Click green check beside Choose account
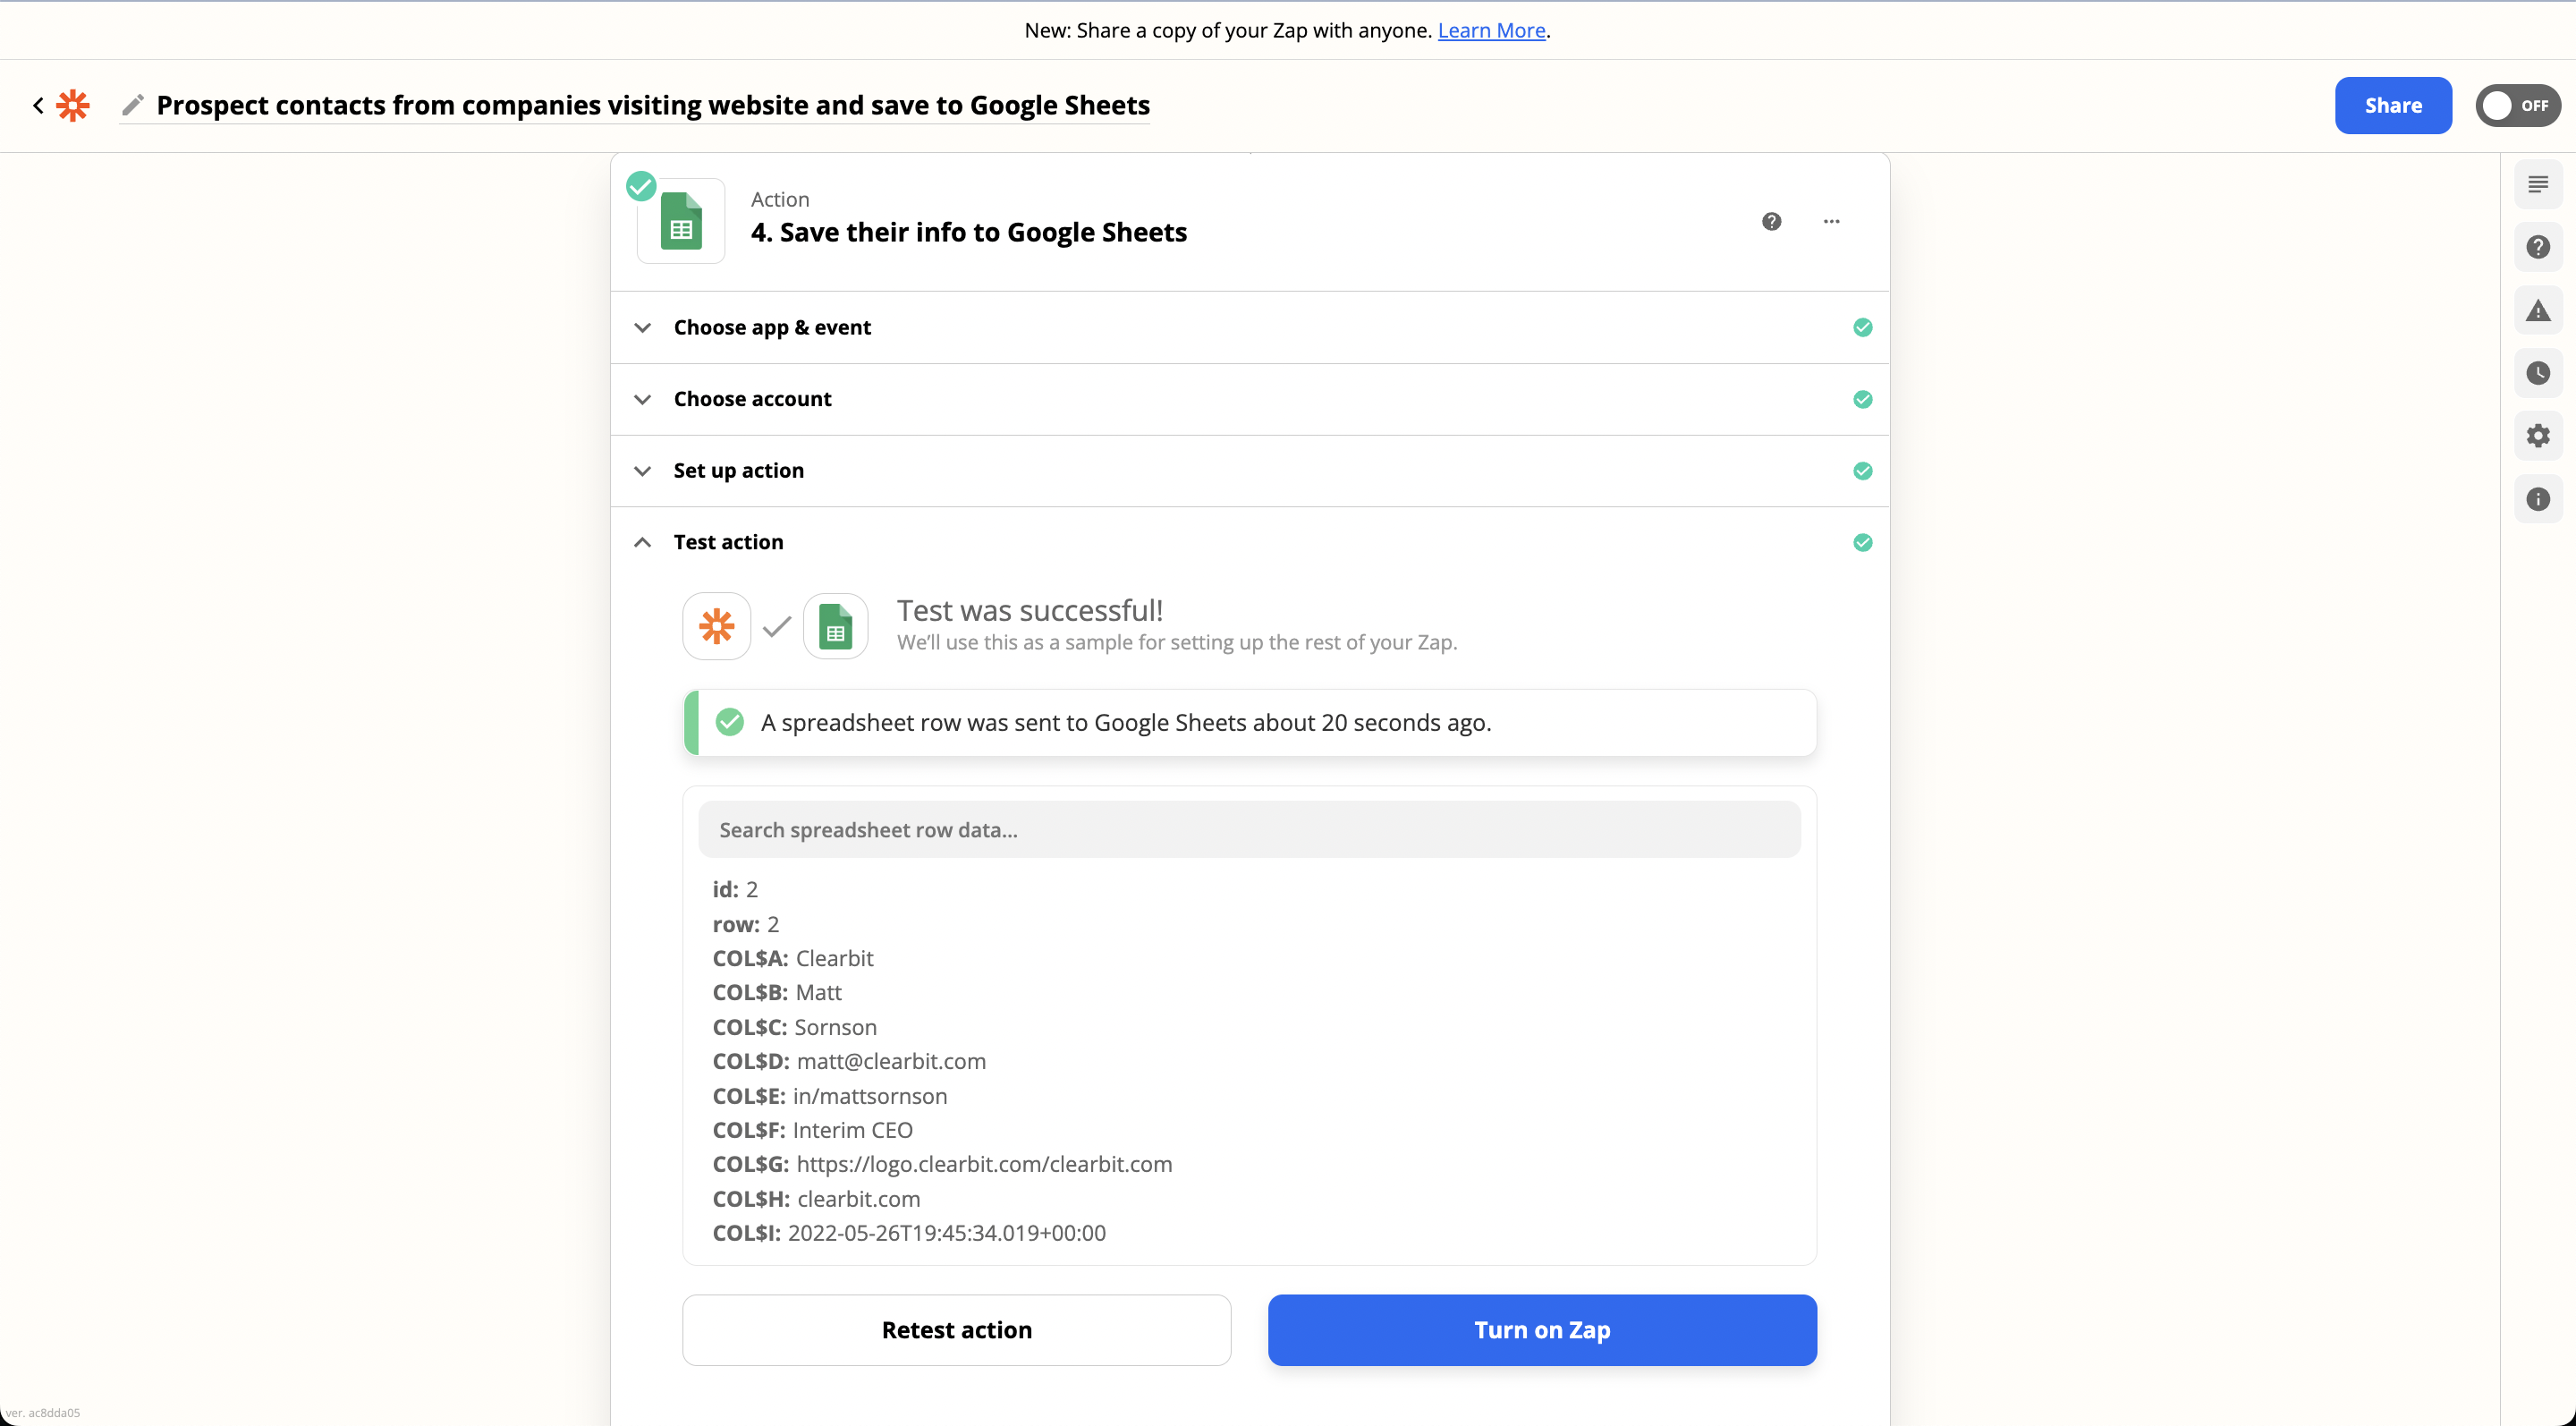 1862,399
